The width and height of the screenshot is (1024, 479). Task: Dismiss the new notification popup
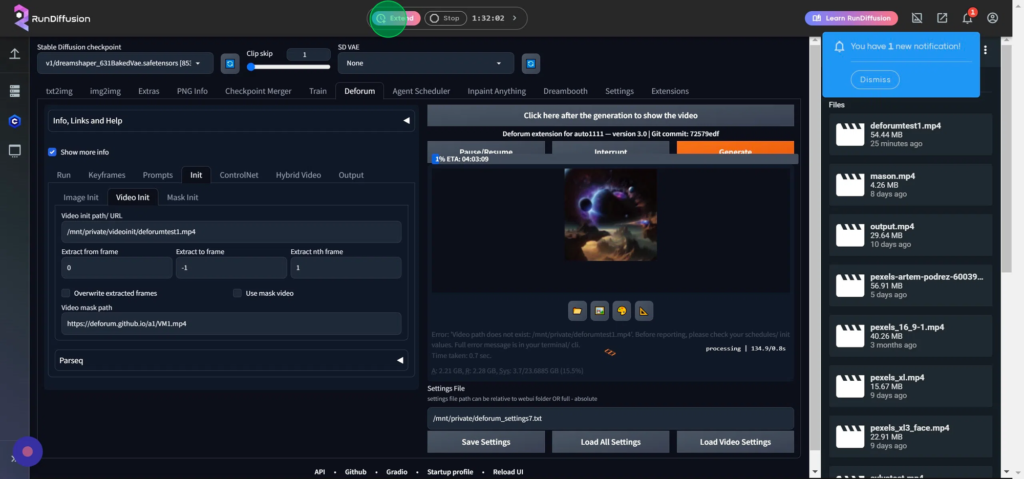point(875,80)
